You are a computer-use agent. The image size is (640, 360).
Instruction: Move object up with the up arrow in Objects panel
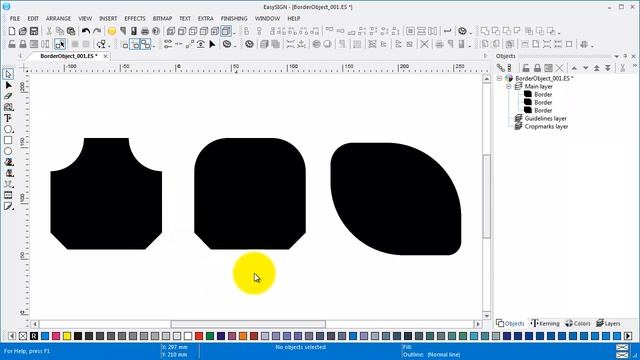(574, 68)
